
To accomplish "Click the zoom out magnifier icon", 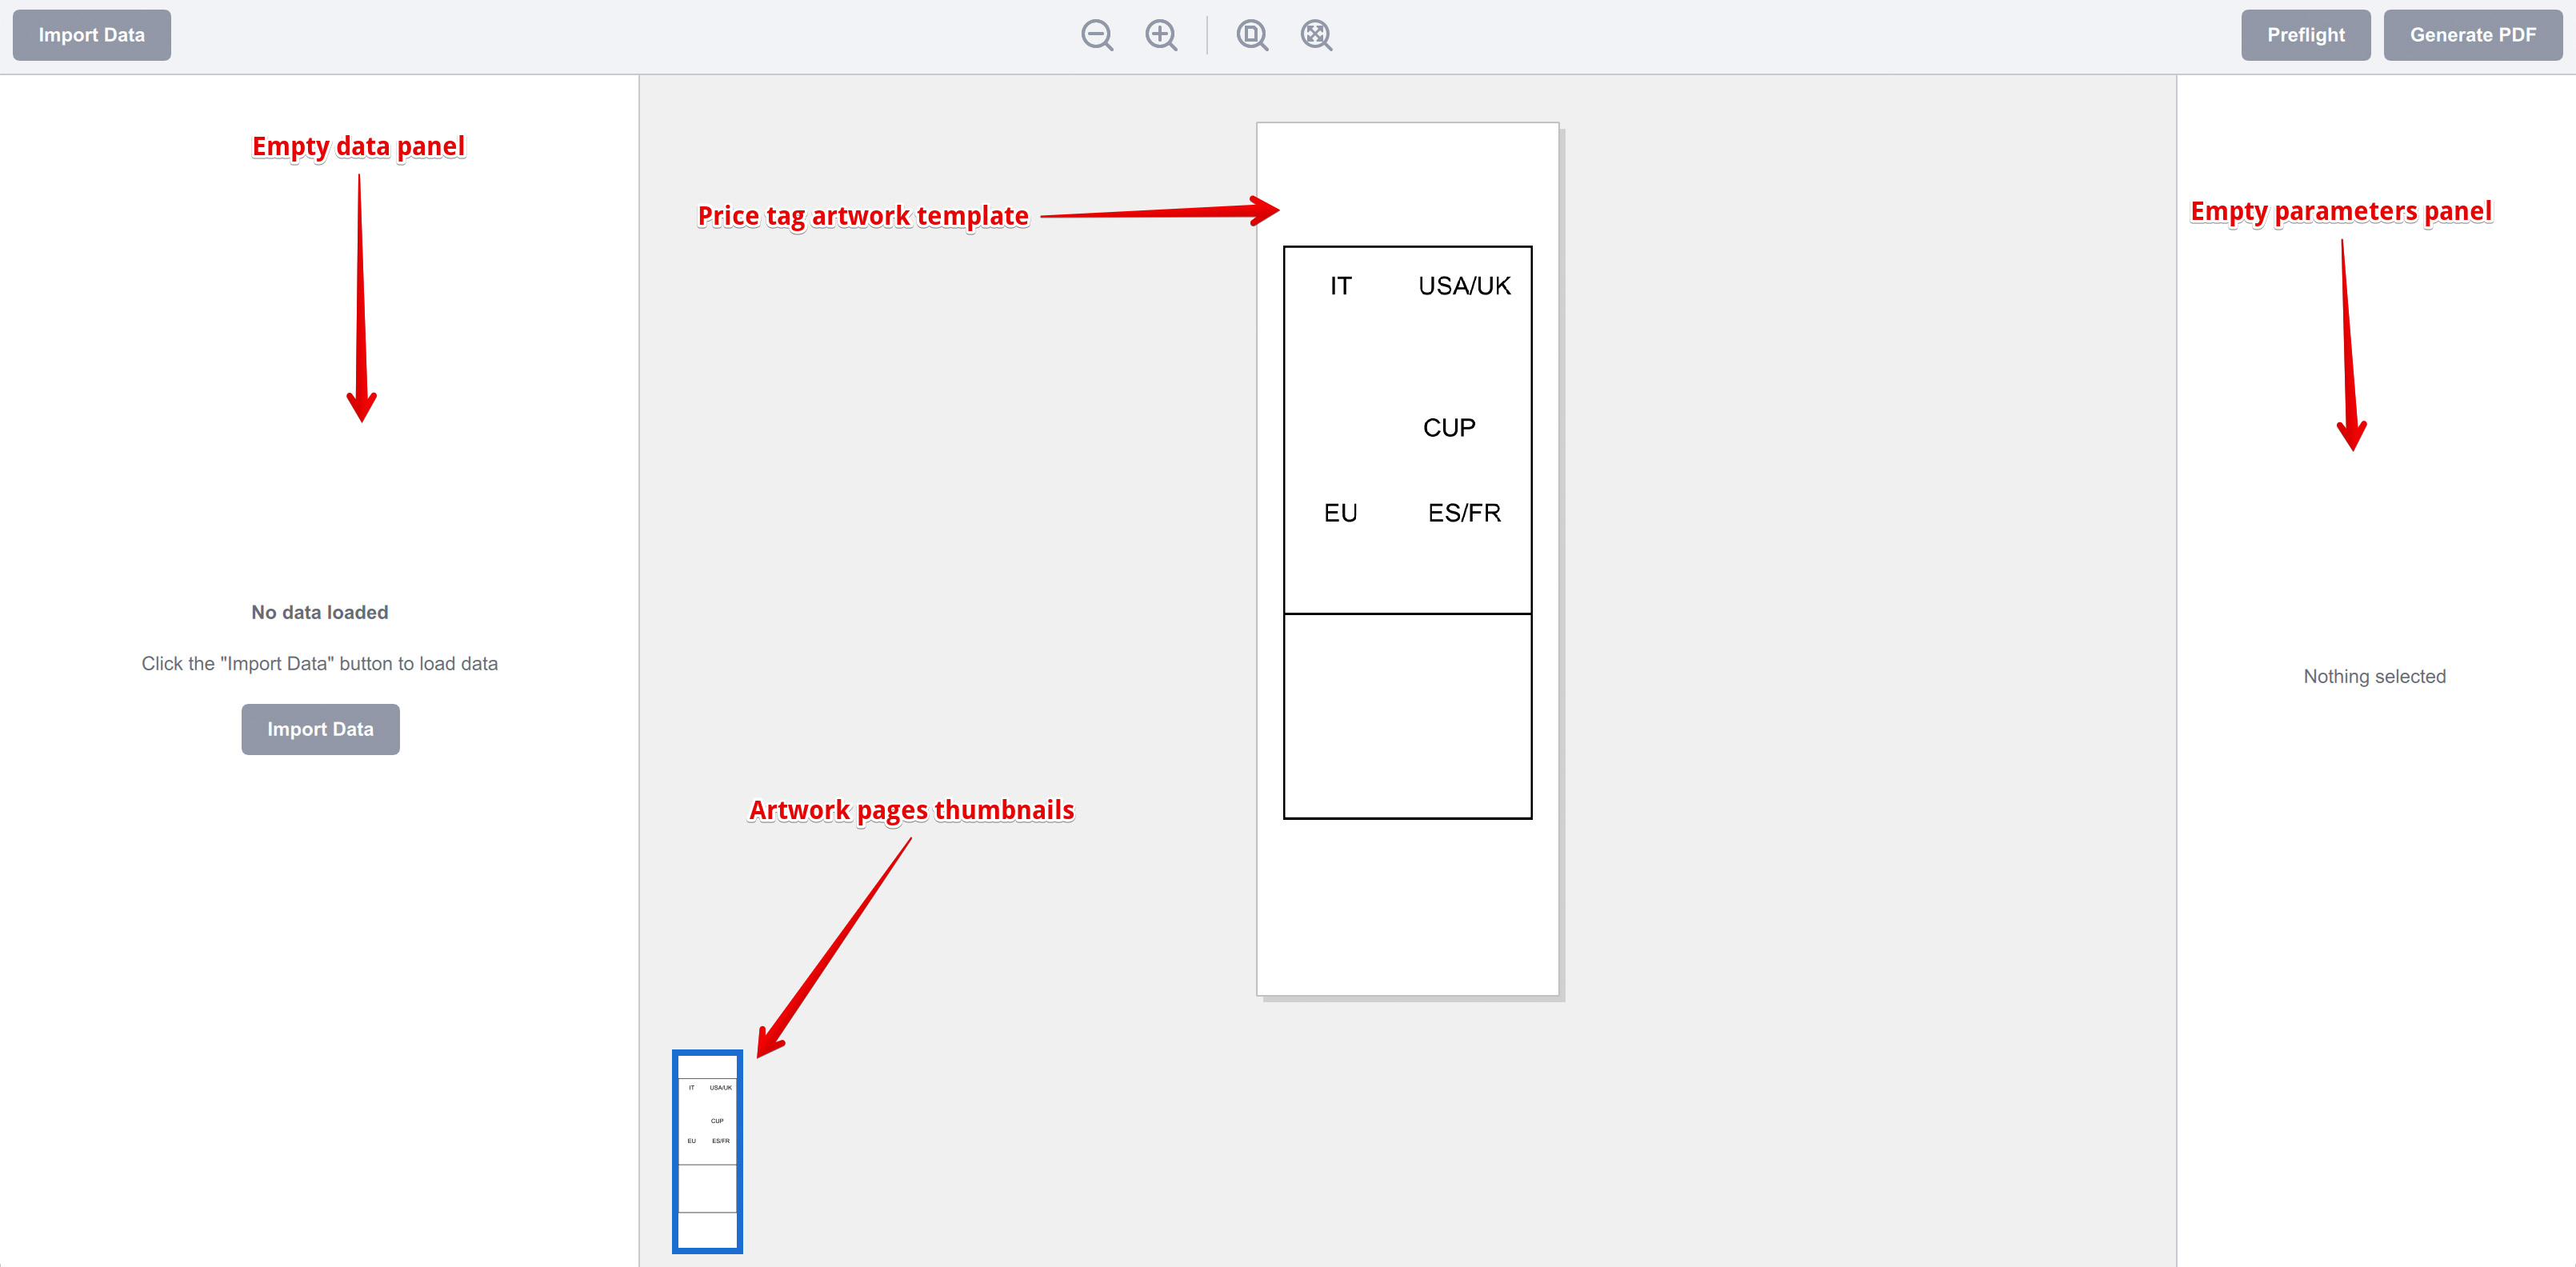I will pyautogui.click(x=1096, y=35).
